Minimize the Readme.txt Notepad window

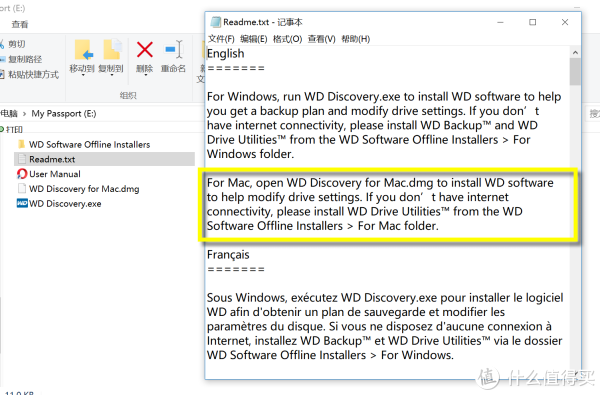500,22
